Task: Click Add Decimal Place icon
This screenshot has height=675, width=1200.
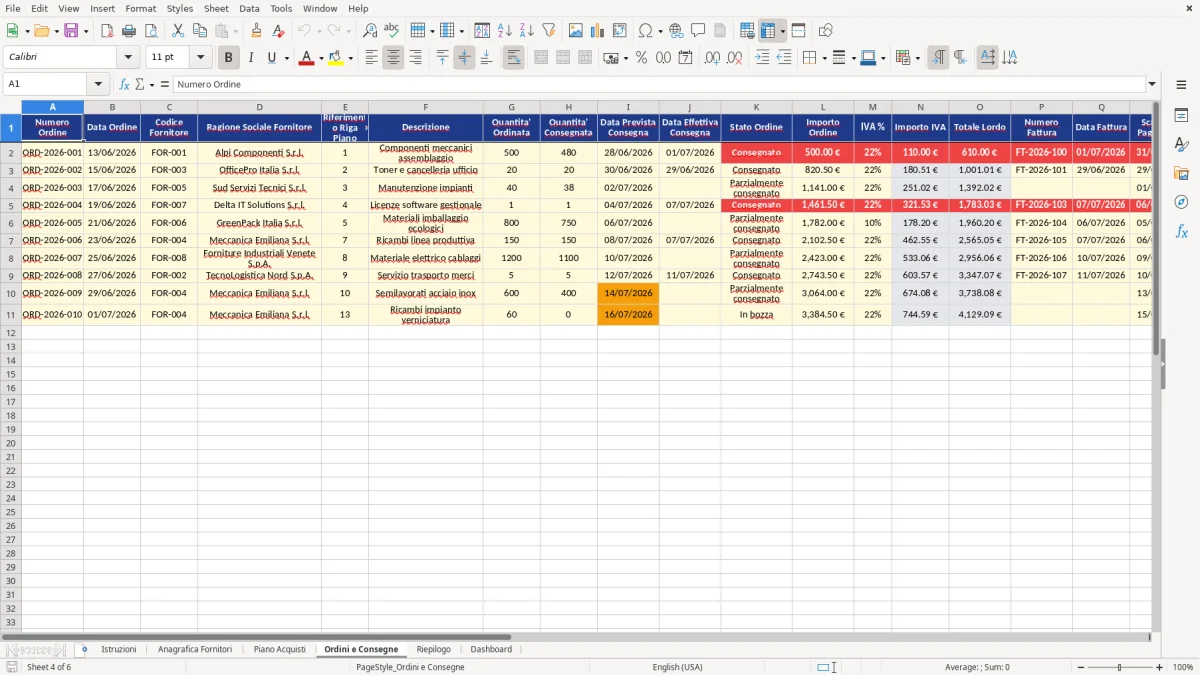Action: [712, 58]
